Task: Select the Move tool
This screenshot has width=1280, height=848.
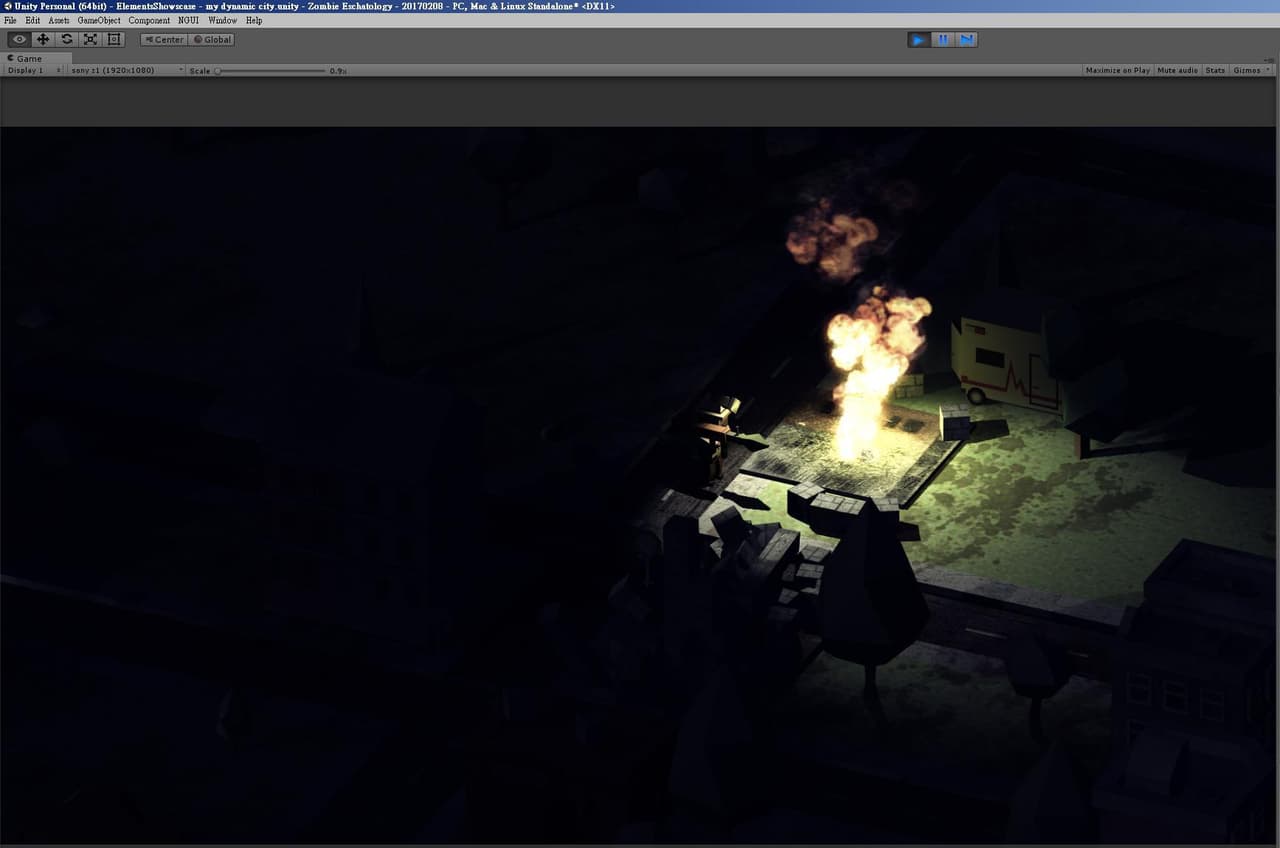Action: coord(43,39)
